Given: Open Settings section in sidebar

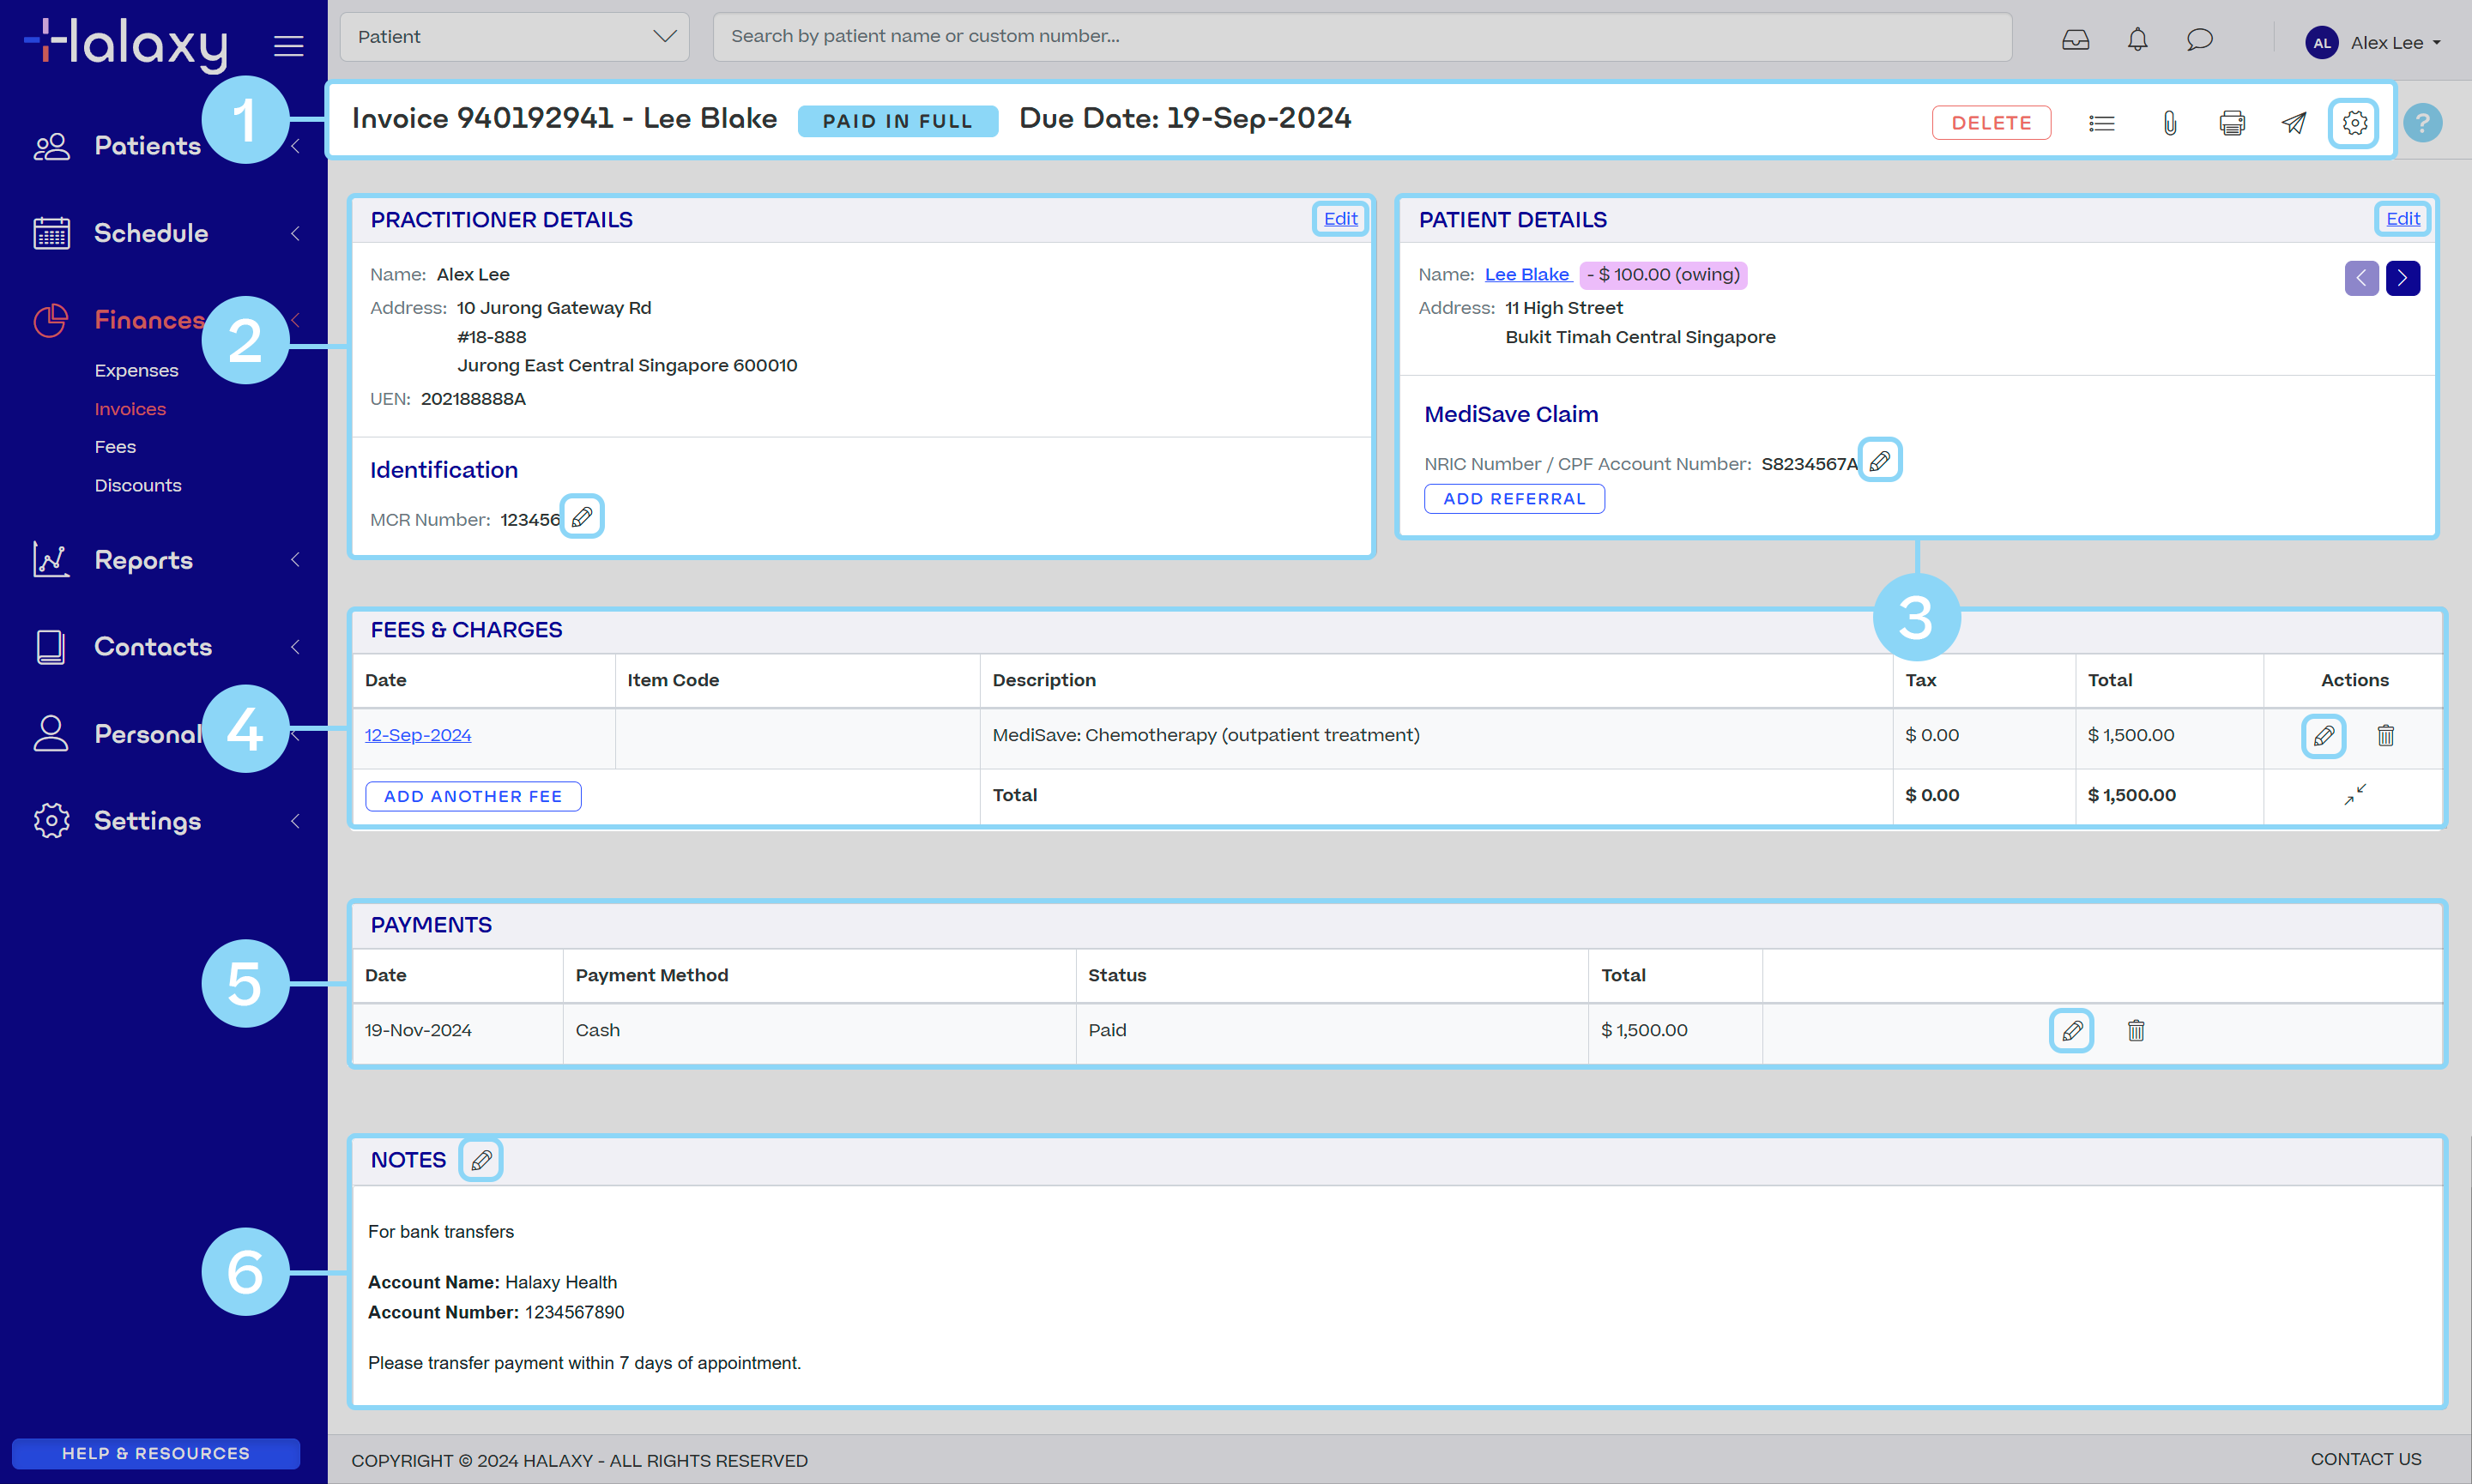Looking at the screenshot, I should pos(147,821).
